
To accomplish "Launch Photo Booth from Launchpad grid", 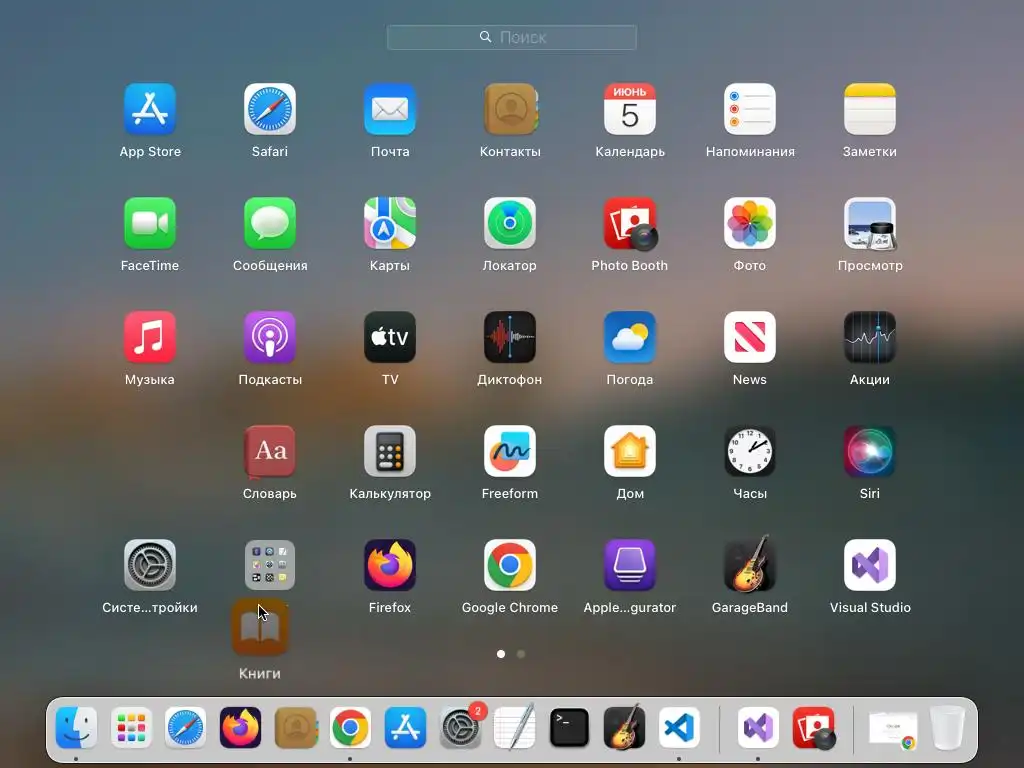I will [630, 223].
